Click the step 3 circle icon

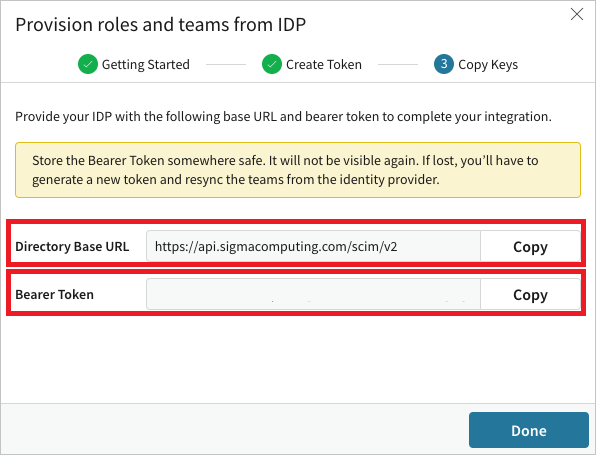444,64
